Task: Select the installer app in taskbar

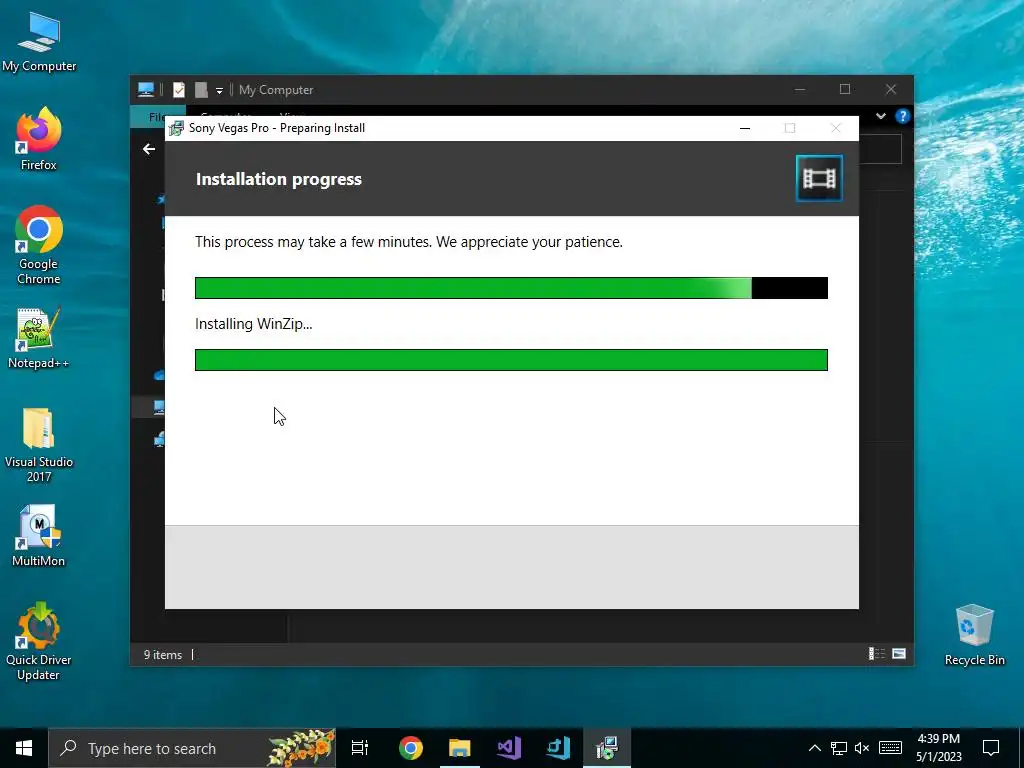Action: (x=607, y=748)
